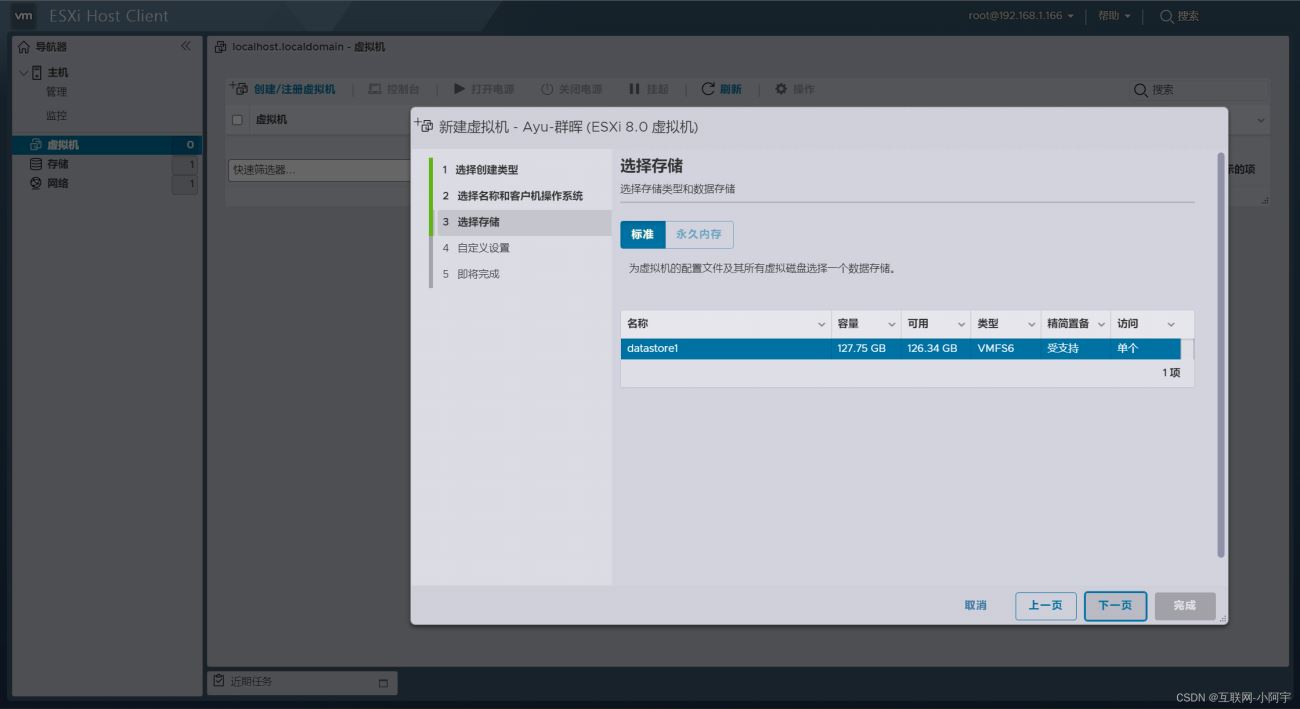Click the Suspend toolbar button
This screenshot has height=709, width=1300.
coord(649,89)
